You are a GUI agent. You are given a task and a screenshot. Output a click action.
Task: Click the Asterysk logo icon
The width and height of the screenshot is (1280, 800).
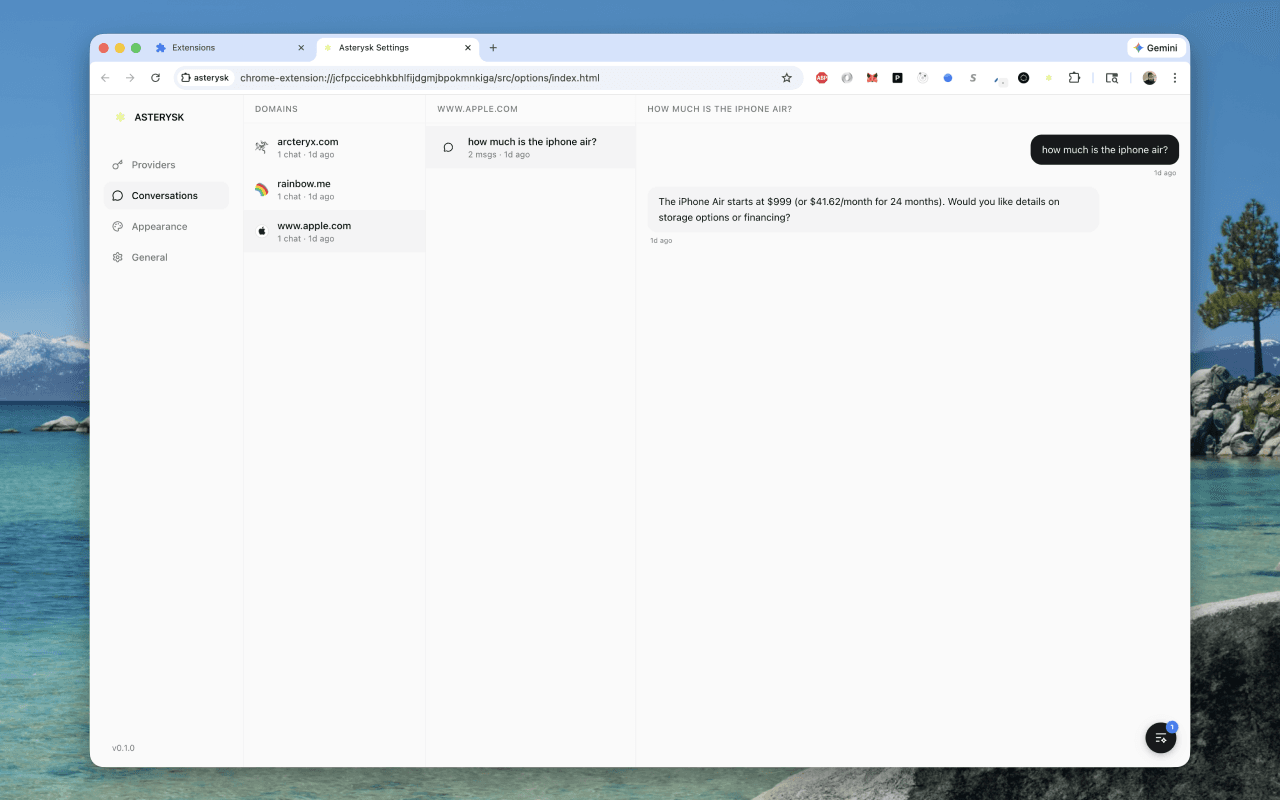coord(119,117)
